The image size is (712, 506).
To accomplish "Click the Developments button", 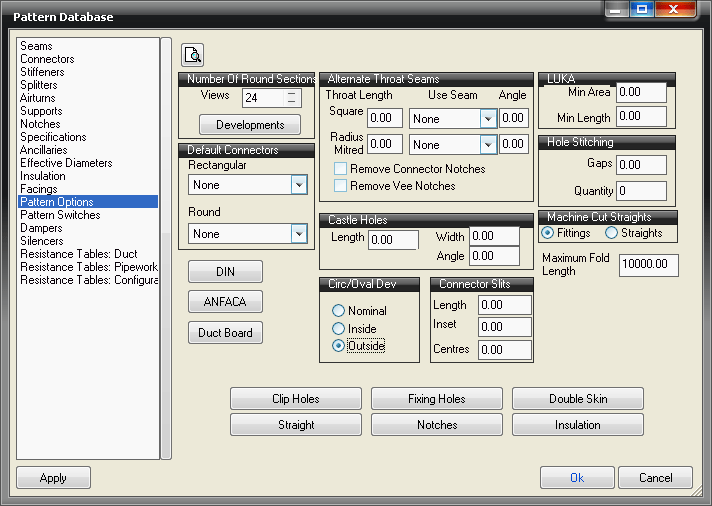I will (x=250, y=124).
